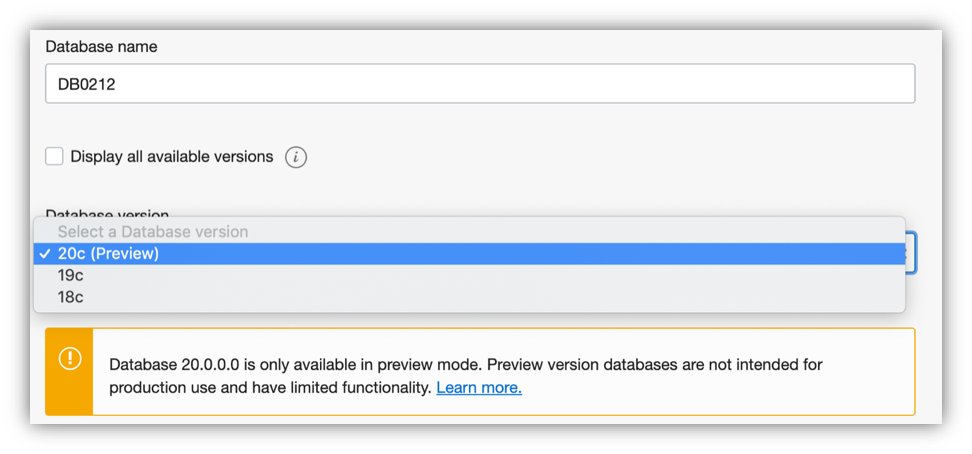This screenshot has height=454, width=972.
Task: Select 20c (Preview) from the version list
Action: tap(108, 254)
